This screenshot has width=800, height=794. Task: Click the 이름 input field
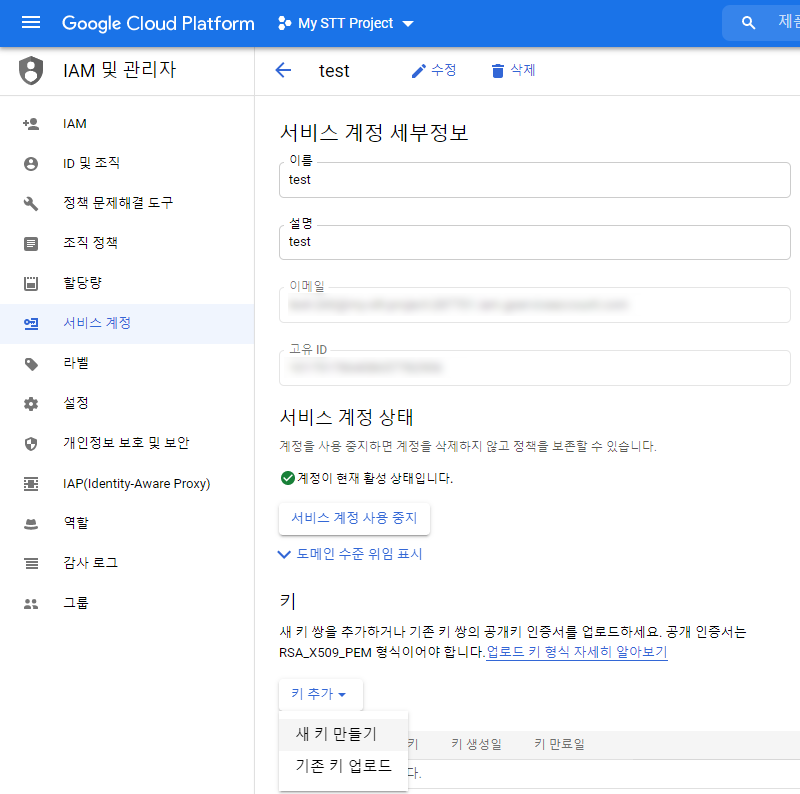[x=535, y=180]
